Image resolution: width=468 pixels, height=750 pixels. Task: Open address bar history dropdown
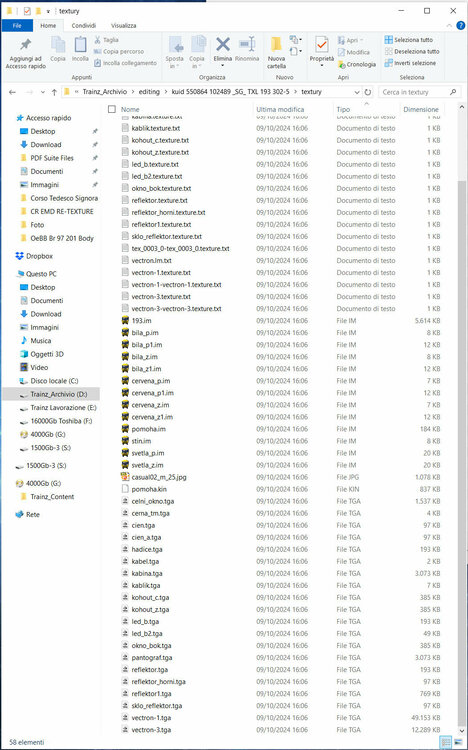point(357,92)
